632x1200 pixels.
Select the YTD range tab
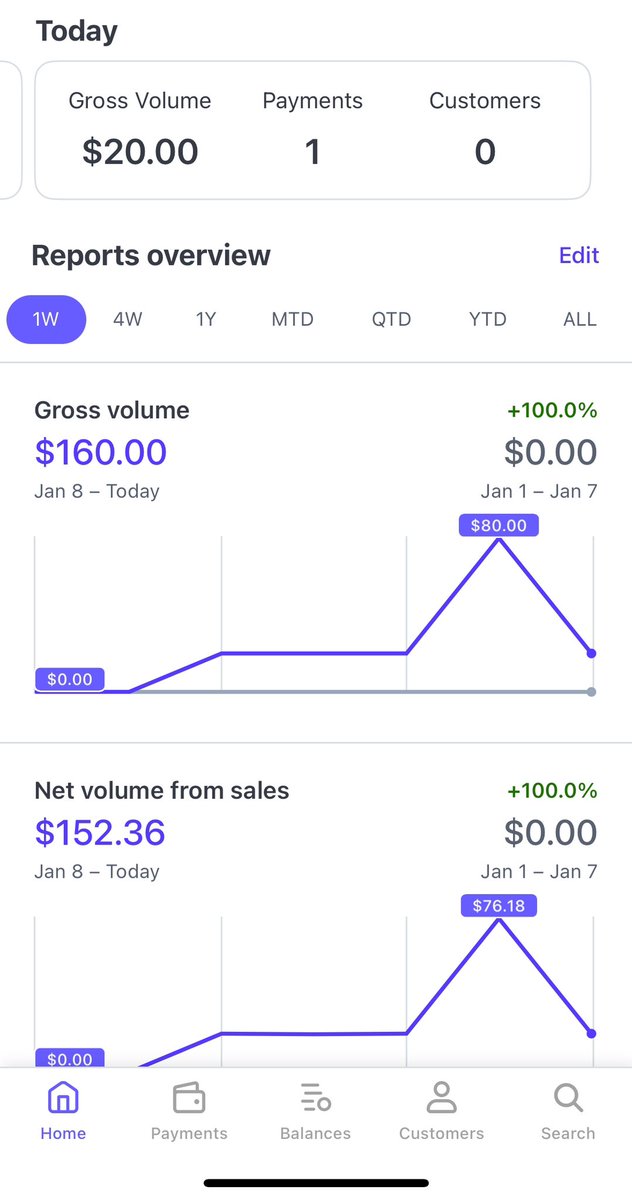[487, 320]
